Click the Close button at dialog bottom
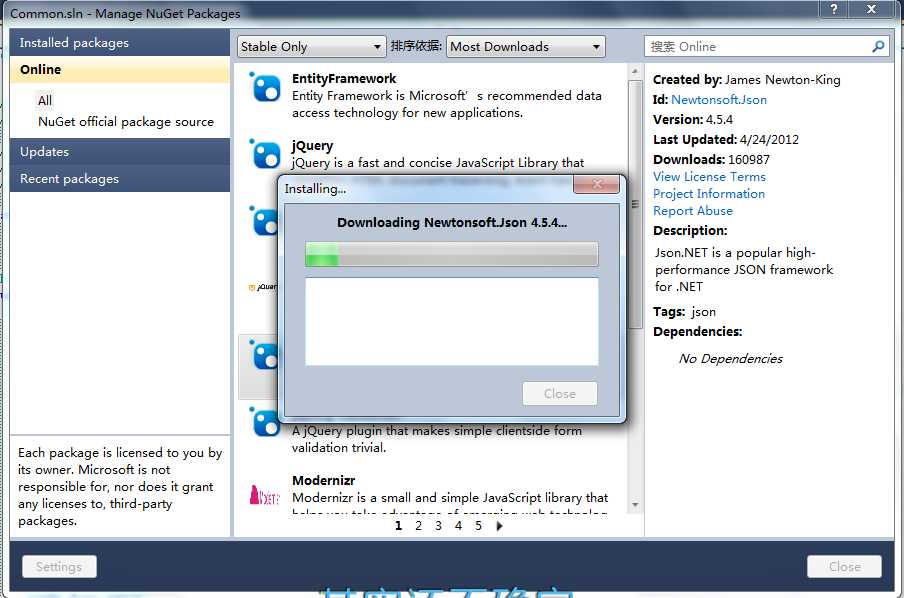Image resolution: width=904 pixels, height=598 pixels. click(x=845, y=567)
